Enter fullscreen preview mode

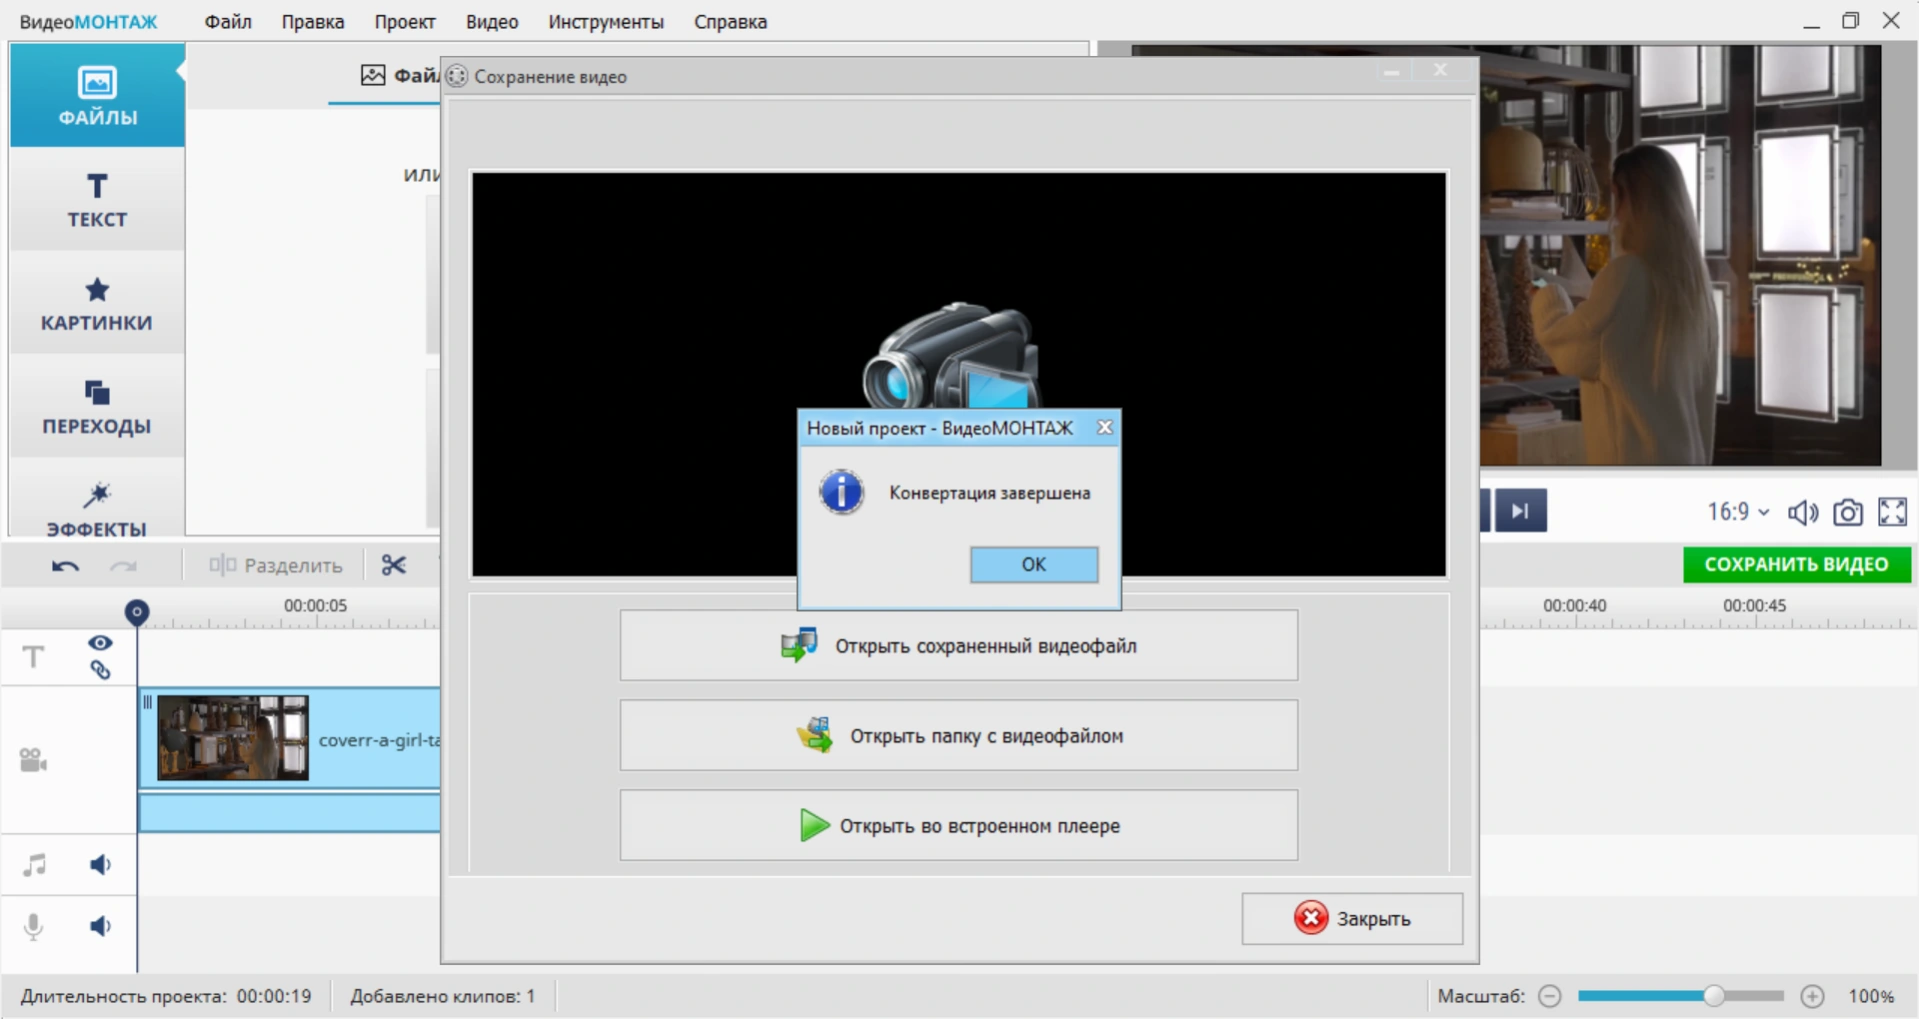coord(1892,512)
